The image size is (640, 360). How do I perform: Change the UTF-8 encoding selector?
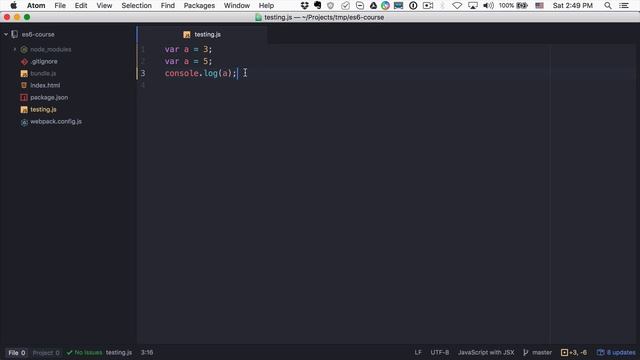(440, 353)
